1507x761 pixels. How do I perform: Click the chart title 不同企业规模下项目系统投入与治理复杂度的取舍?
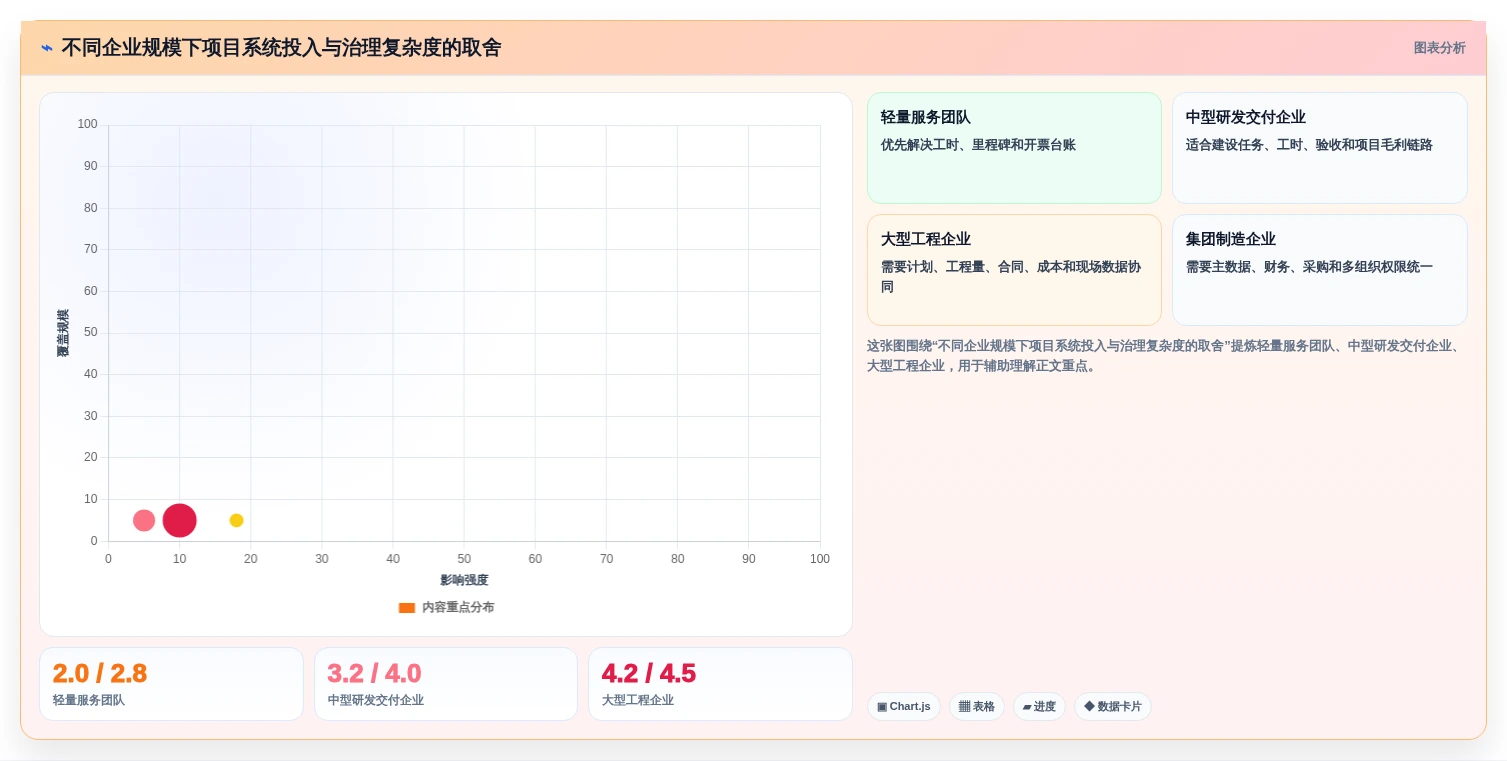tap(281, 47)
